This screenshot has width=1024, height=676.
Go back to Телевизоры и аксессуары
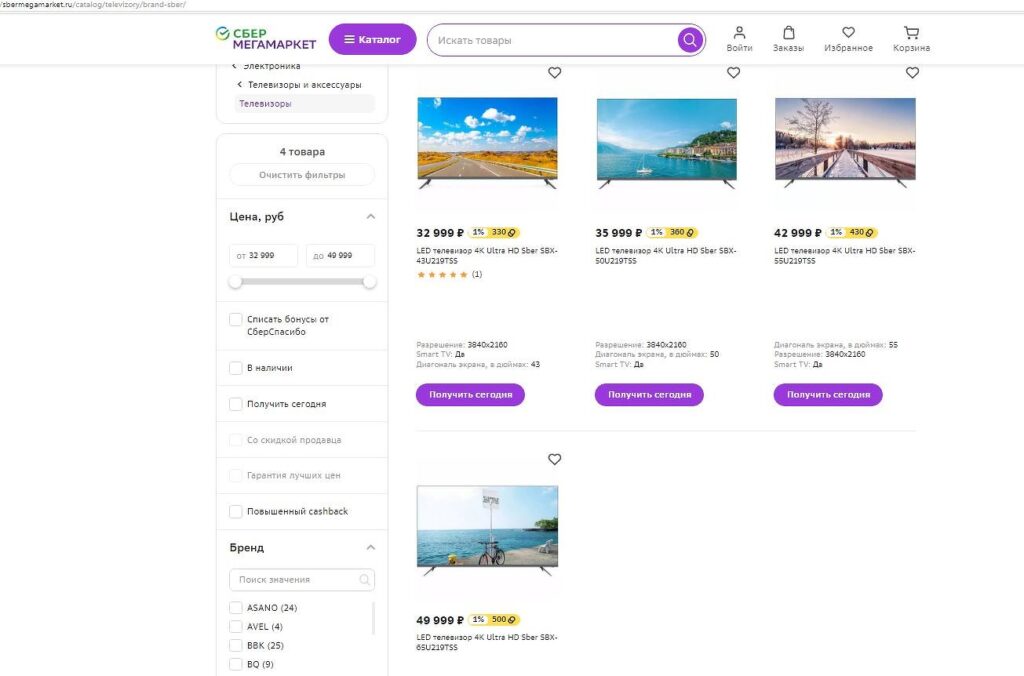click(x=299, y=84)
